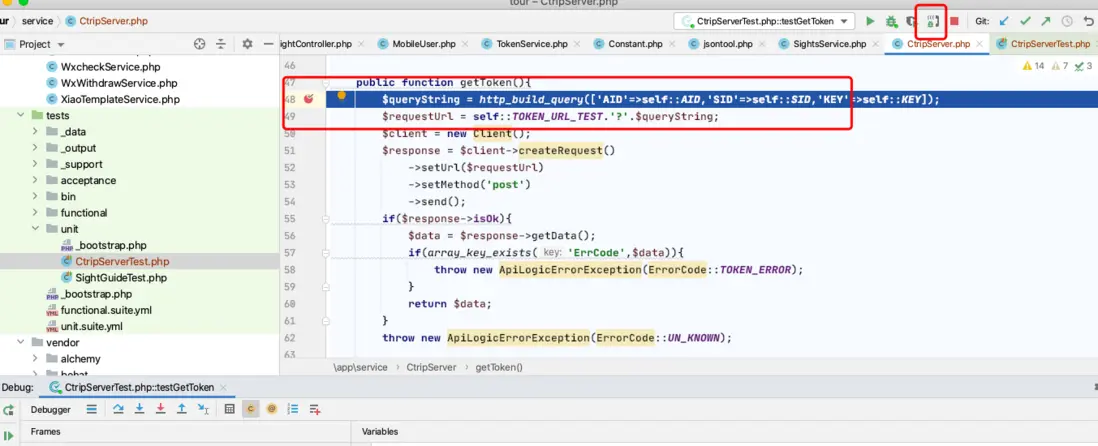Viewport: 1098px width, 446px height.
Task: Show Git history clock icon
Action: pyautogui.click(x=1067, y=22)
